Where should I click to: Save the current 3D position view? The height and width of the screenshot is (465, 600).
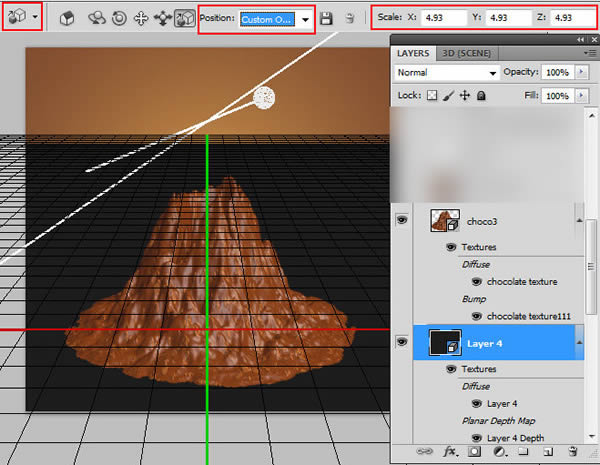coord(326,18)
